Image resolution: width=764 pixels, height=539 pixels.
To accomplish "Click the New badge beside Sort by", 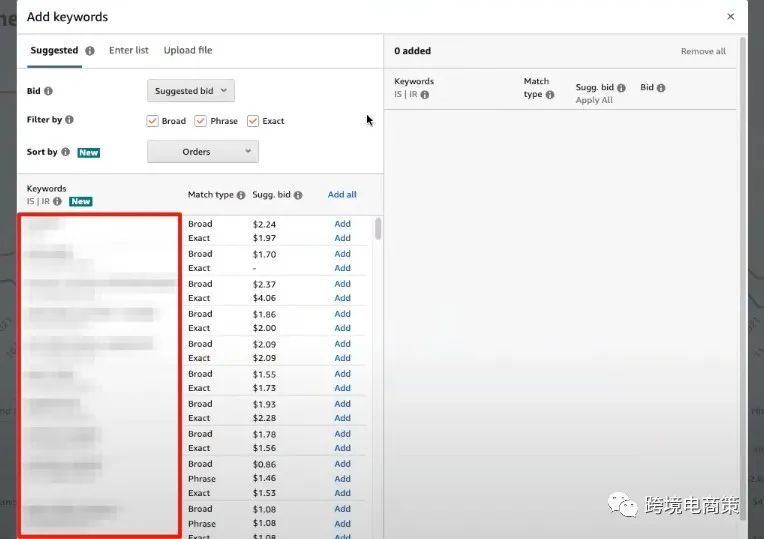I will click(89, 153).
